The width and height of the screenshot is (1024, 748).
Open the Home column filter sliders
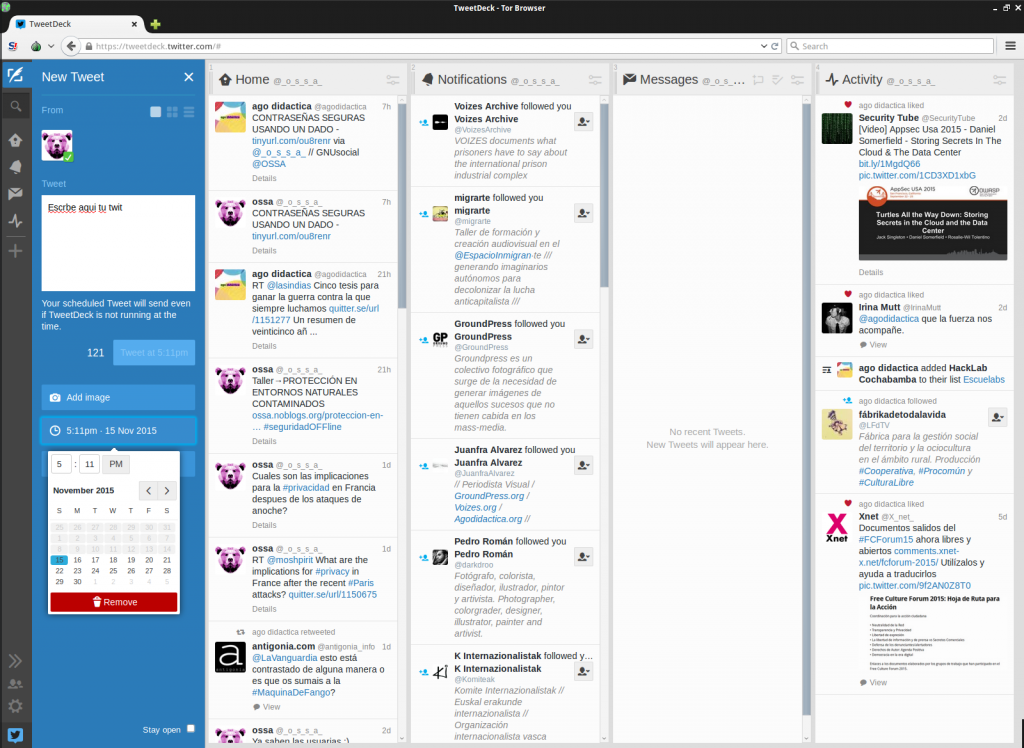394,79
